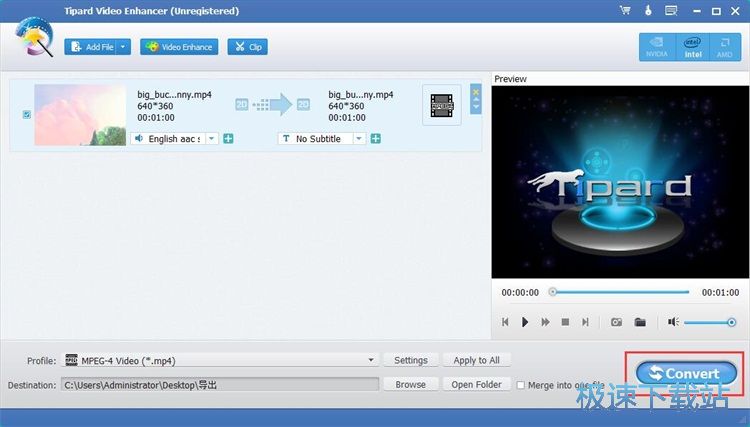Mute audio using speaker icon
Image resolution: width=750 pixels, height=427 pixels.
pos(673,322)
